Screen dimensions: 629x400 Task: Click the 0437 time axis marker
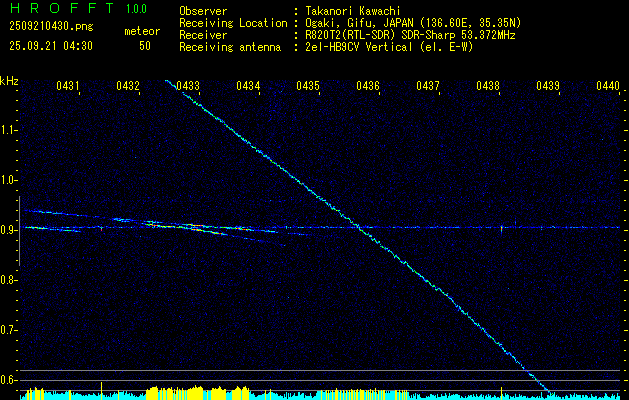[428, 85]
